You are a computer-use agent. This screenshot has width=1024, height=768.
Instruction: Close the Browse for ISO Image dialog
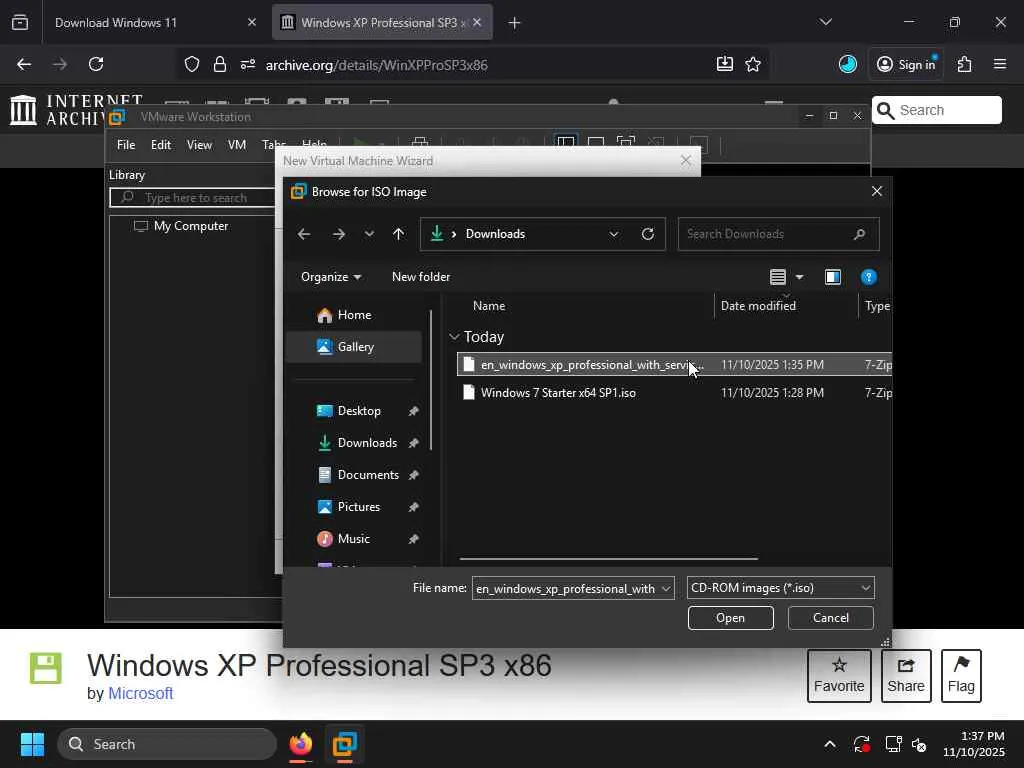pyautogui.click(x=876, y=191)
